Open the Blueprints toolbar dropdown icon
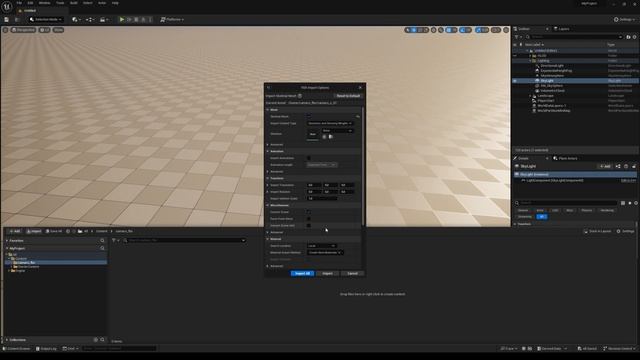The width and height of the screenshot is (640, 360). pos(90,20)
